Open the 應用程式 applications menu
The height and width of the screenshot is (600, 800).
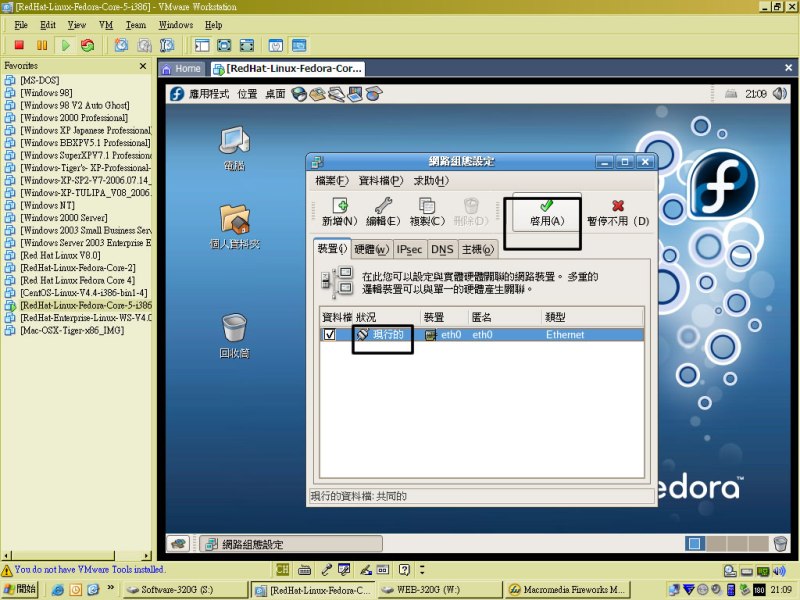click(209, 94)
